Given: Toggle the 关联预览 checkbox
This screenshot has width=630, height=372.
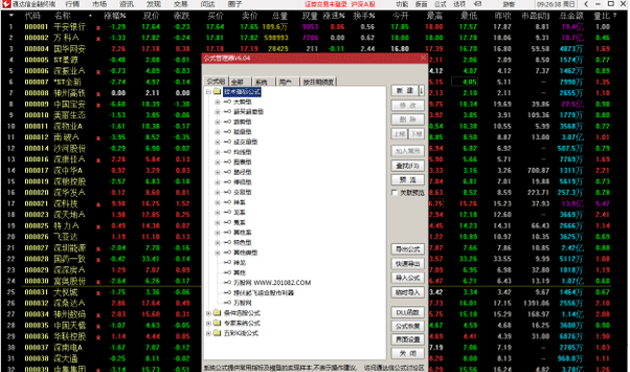Looking at the screenshot, I should coord(394,193).
